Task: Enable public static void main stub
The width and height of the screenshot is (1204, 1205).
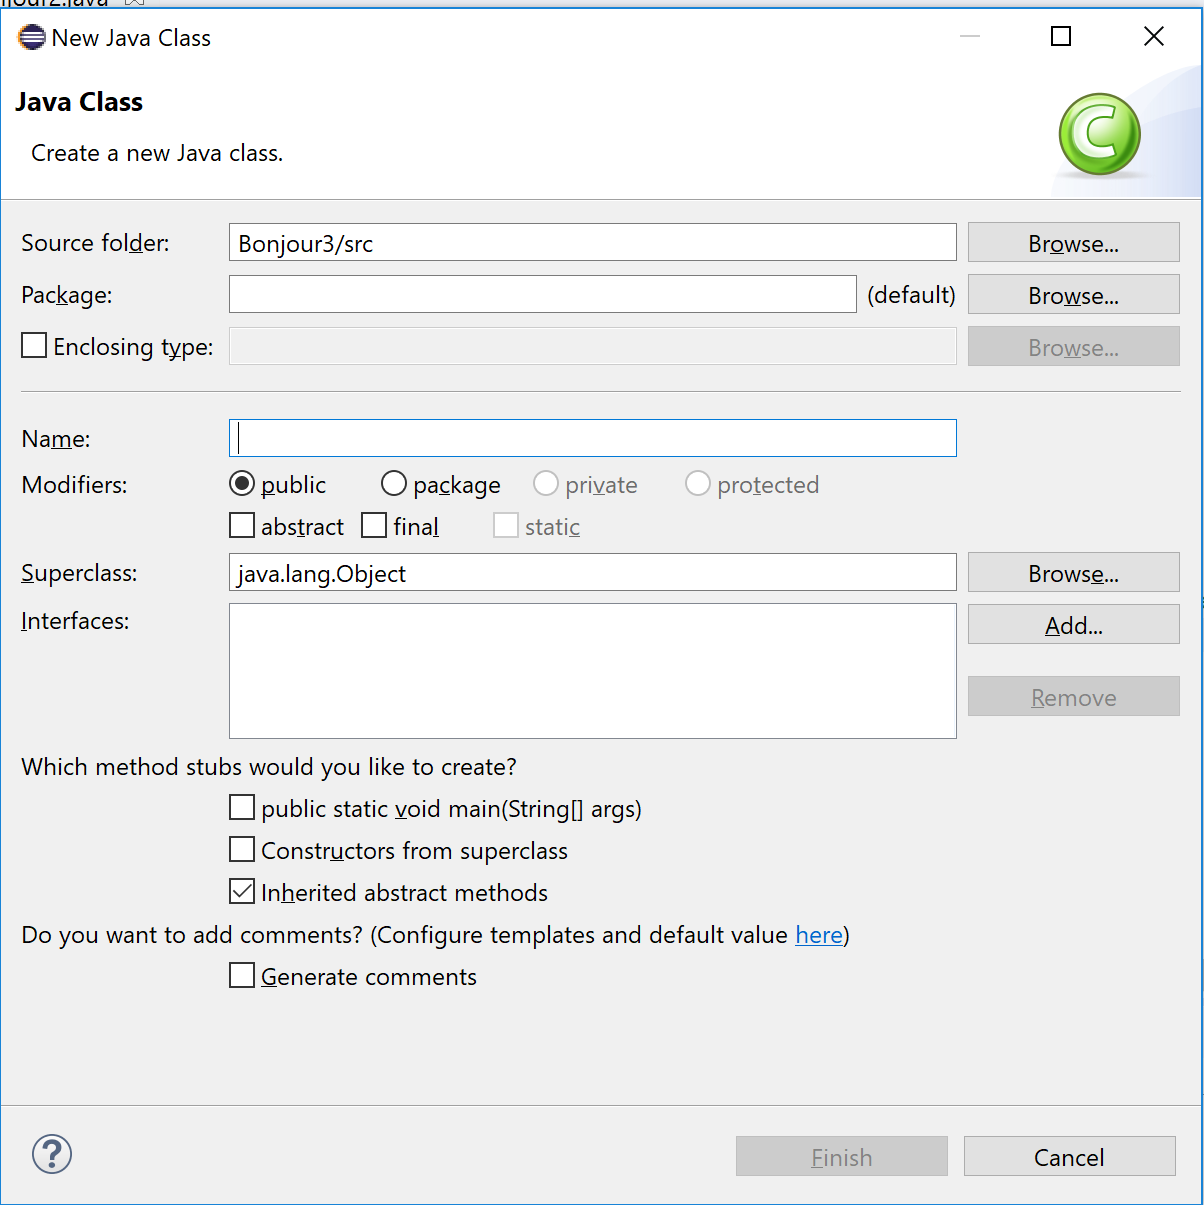Action: pyautogui.click(x=242, y=808)
